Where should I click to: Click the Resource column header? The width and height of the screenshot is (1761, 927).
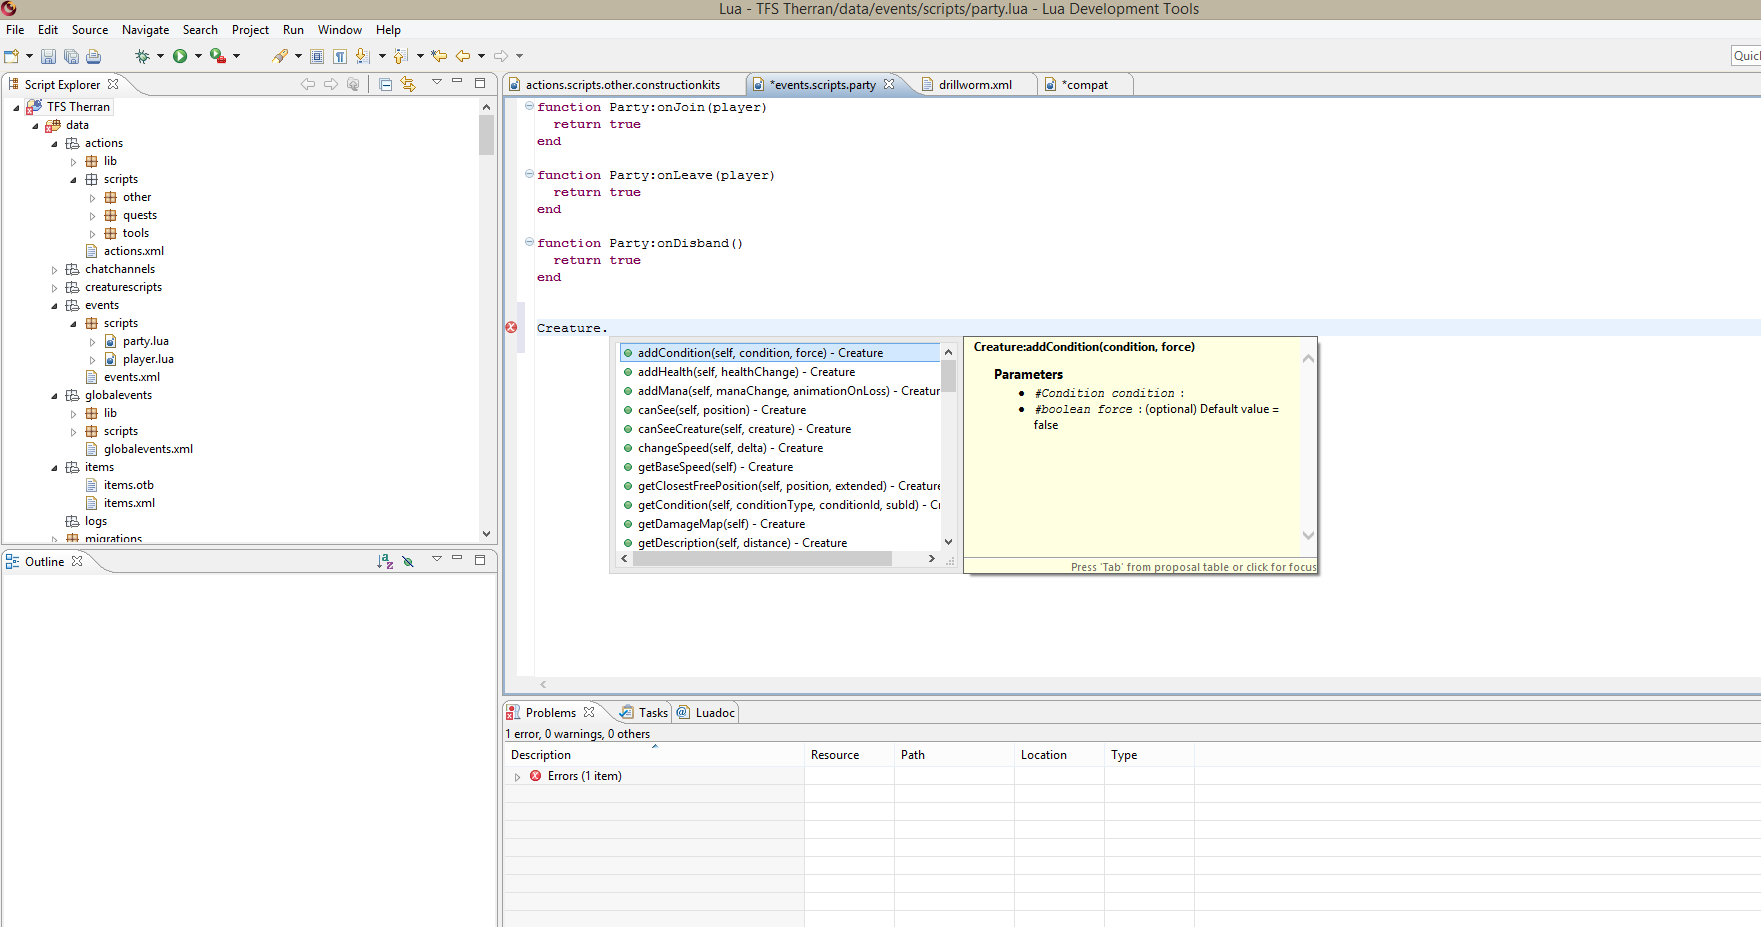click(x=849, y=755)
